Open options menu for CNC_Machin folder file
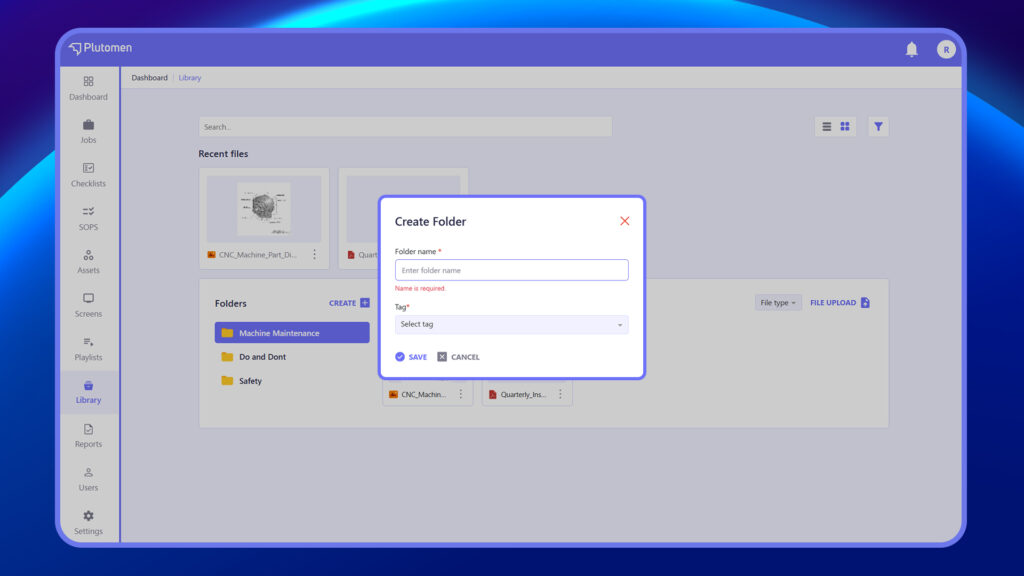The width and height of the screenshot is (1024, 576). (460, 394)
